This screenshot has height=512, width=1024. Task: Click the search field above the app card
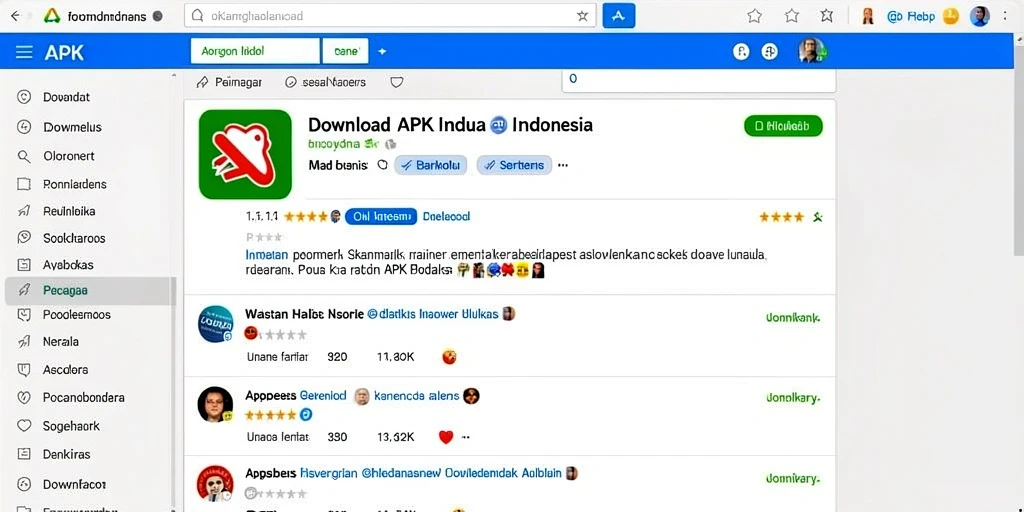[699, 80]
